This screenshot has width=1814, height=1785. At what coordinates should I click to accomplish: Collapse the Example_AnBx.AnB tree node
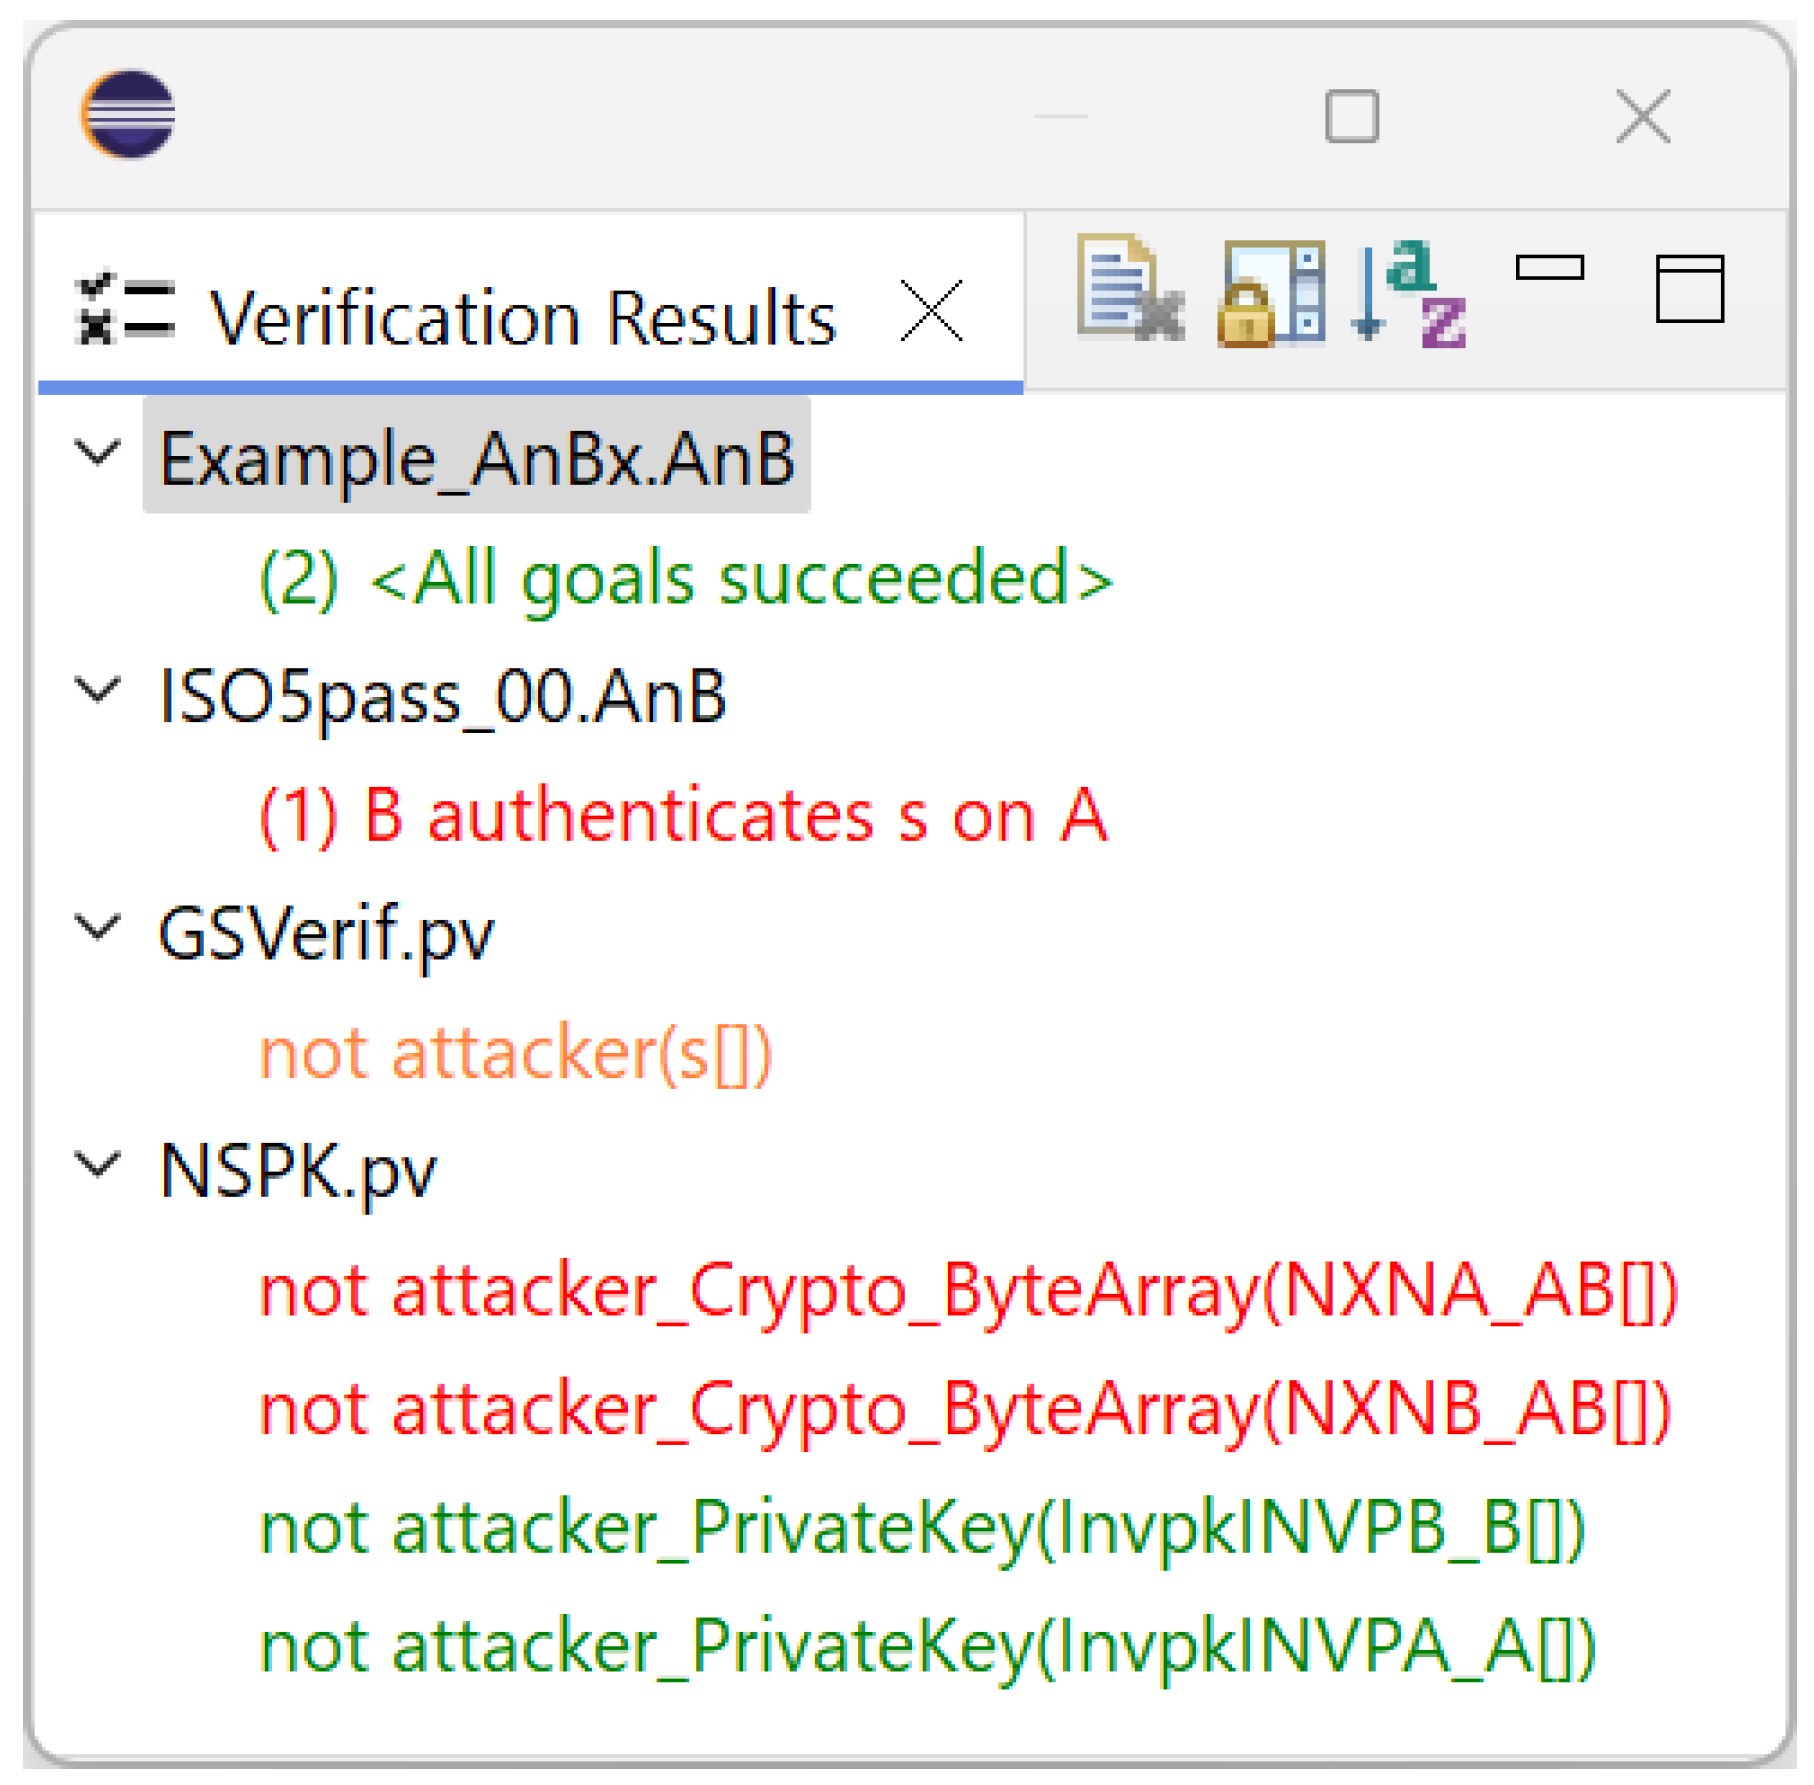click(98, 454)
